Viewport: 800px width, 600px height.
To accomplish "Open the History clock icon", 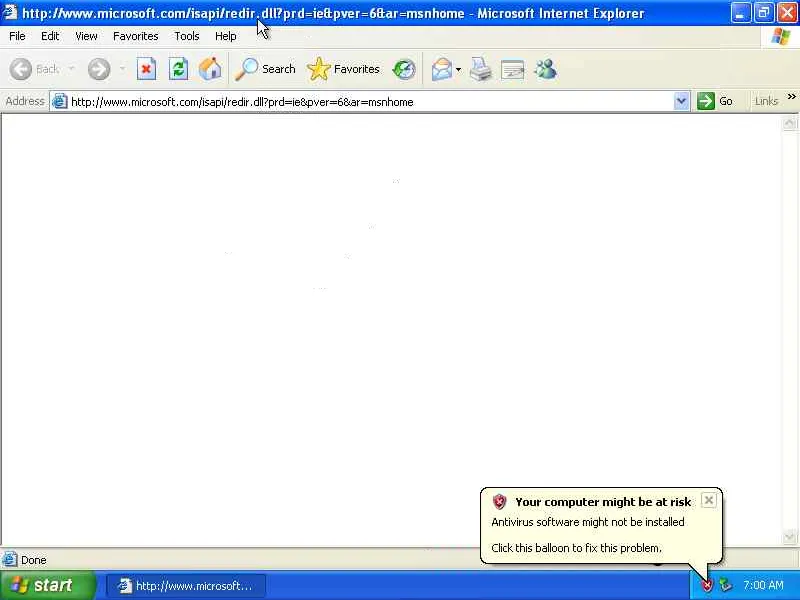I will click(404, 69).
